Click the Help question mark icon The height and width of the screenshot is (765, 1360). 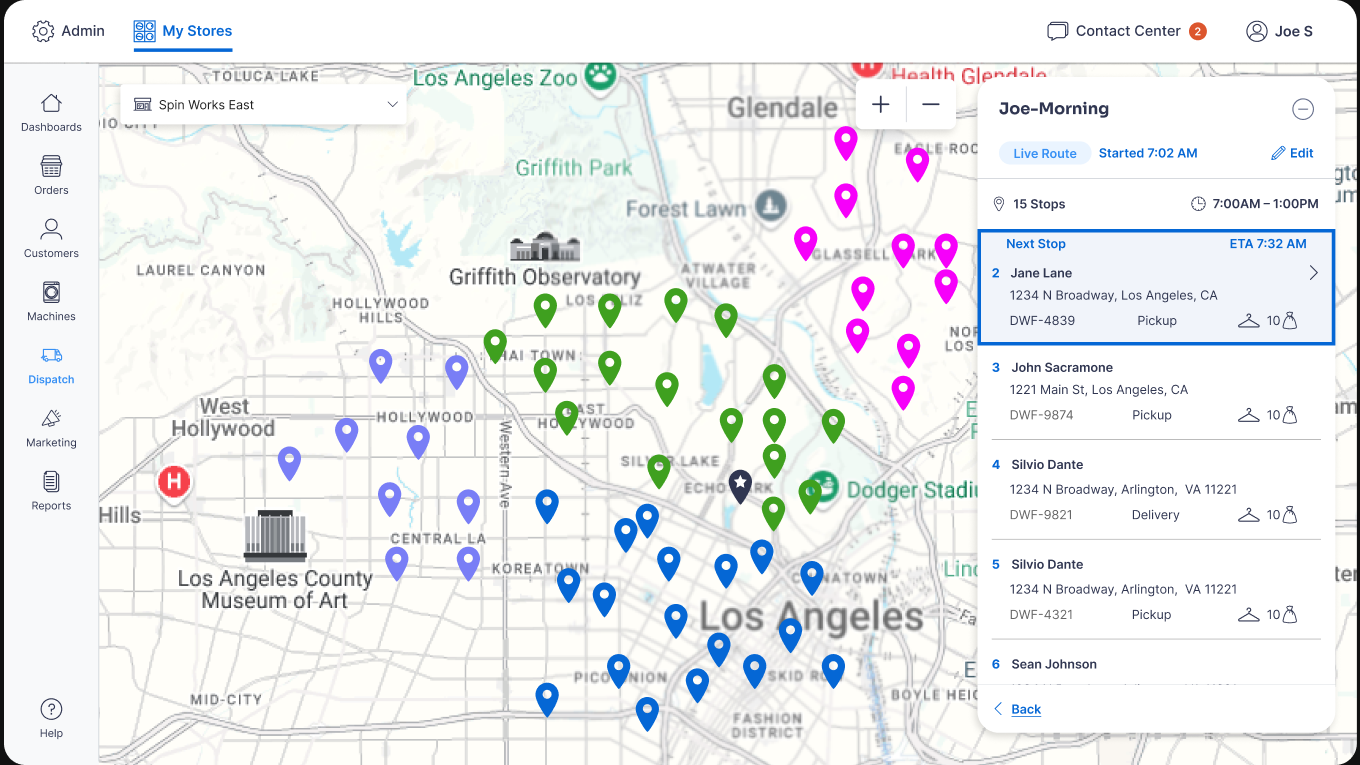[x=51, y=709]
